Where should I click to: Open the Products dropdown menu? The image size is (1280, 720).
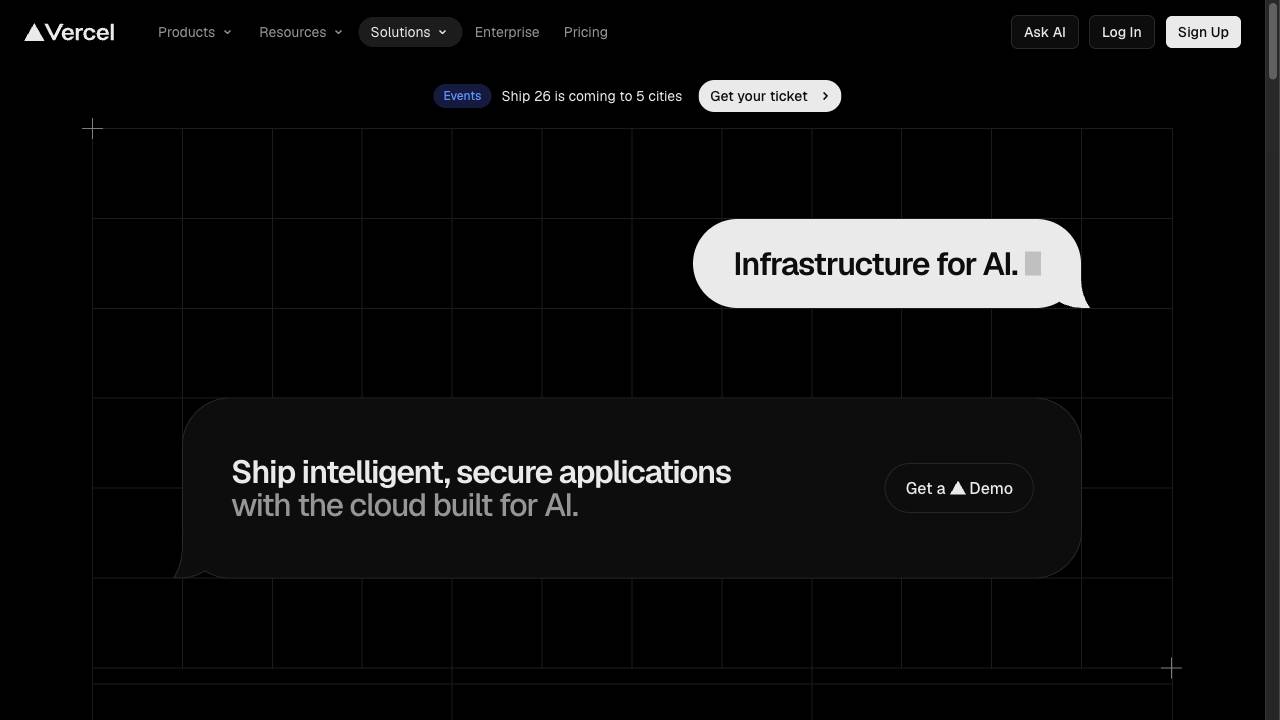tap(195, 32)
